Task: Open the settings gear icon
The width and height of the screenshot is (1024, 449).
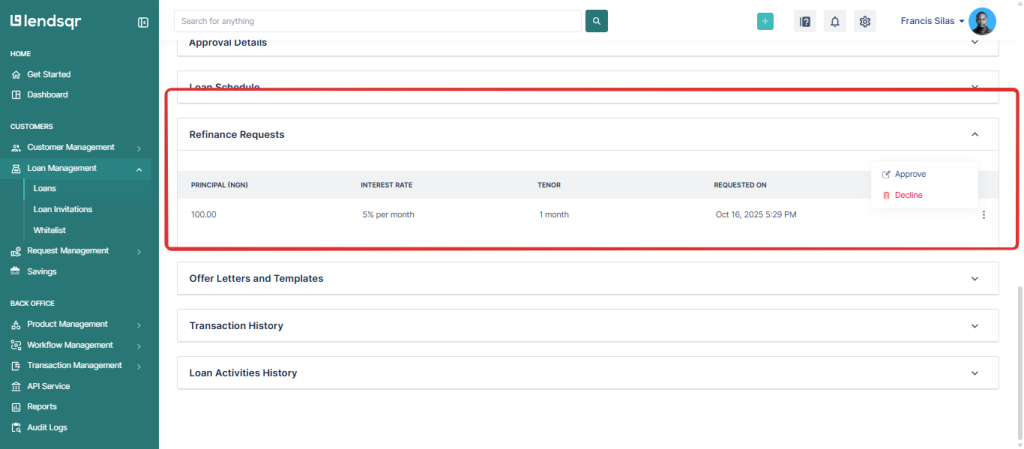Action: click(x=866, y=21)
